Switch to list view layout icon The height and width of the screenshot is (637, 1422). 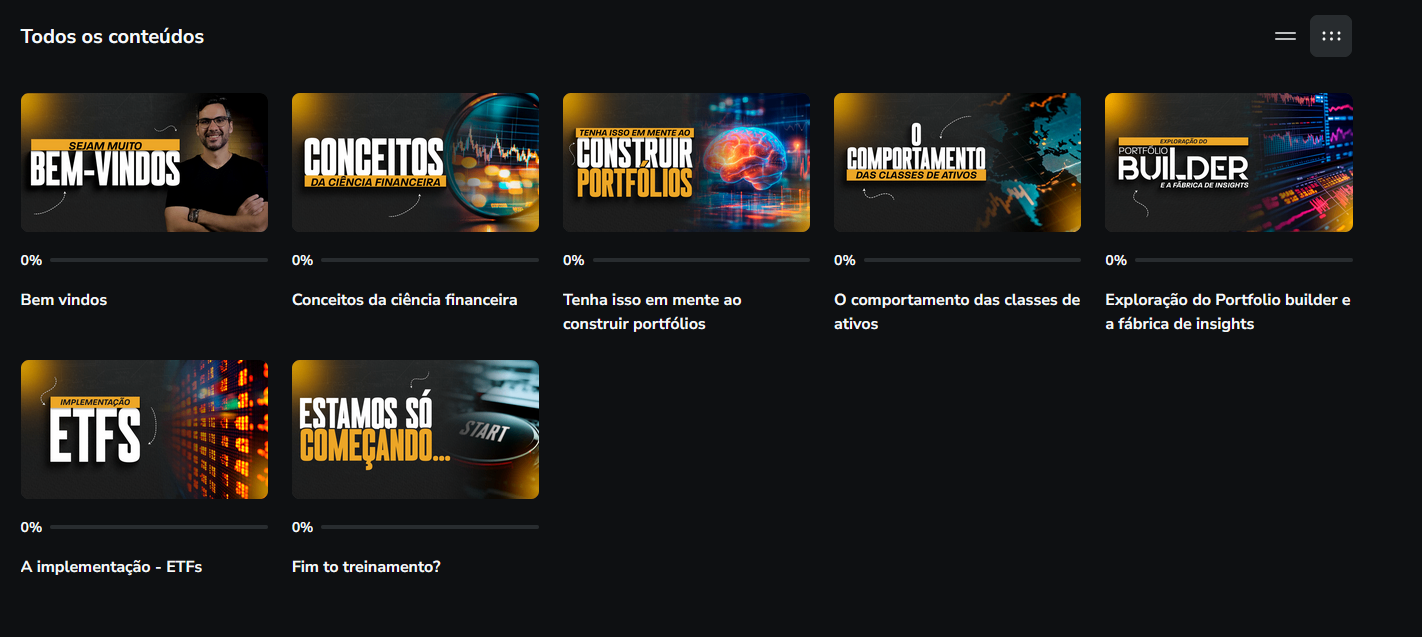pos(1285,36)
